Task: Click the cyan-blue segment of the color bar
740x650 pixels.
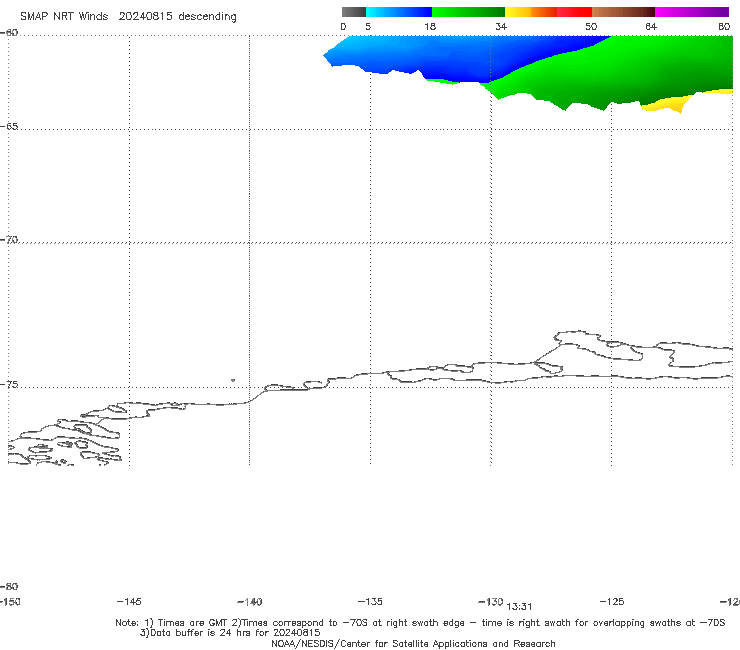Action: tap(399, 12)
